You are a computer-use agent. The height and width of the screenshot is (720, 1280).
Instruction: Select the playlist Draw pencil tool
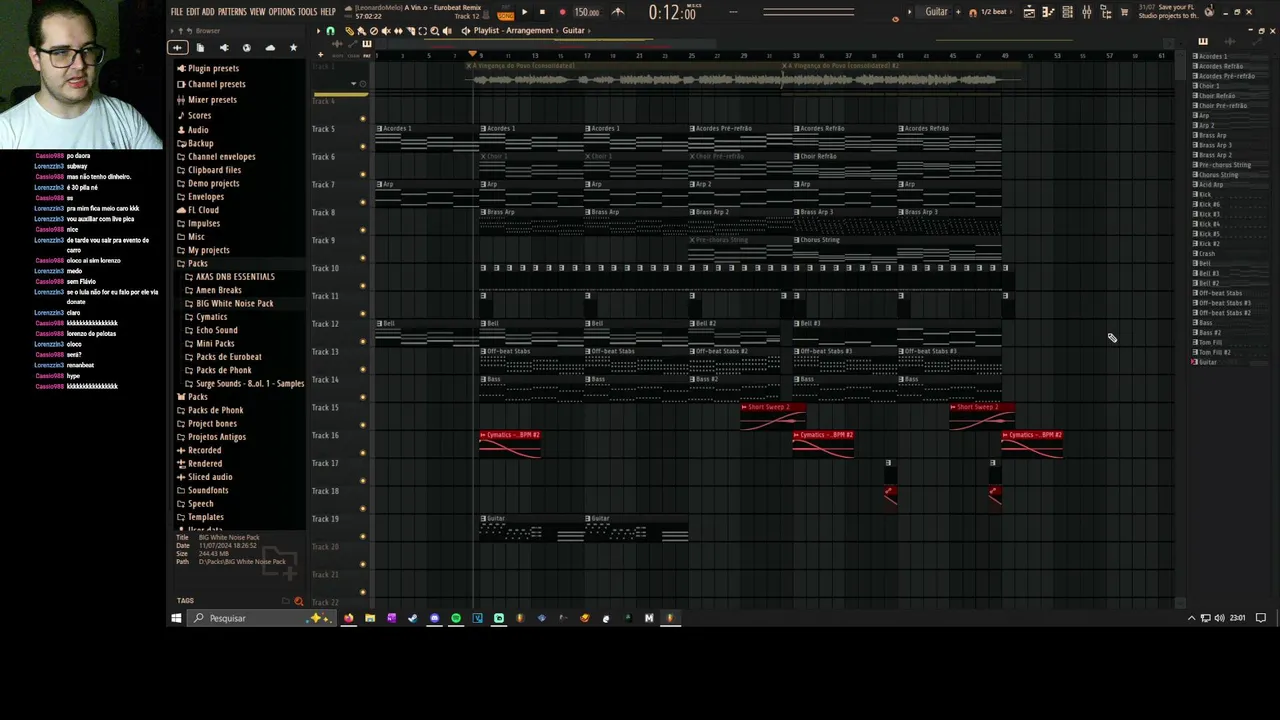coord(349,31)
